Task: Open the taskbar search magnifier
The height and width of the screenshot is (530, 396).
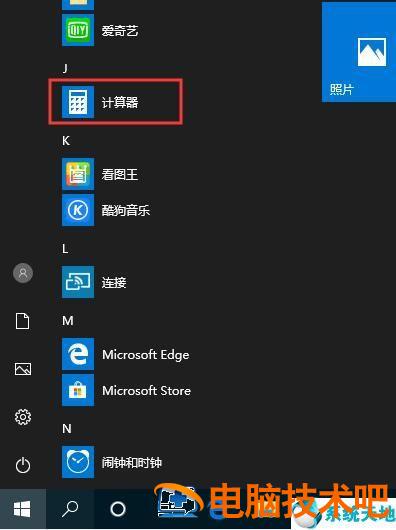Action: point(70,509)
